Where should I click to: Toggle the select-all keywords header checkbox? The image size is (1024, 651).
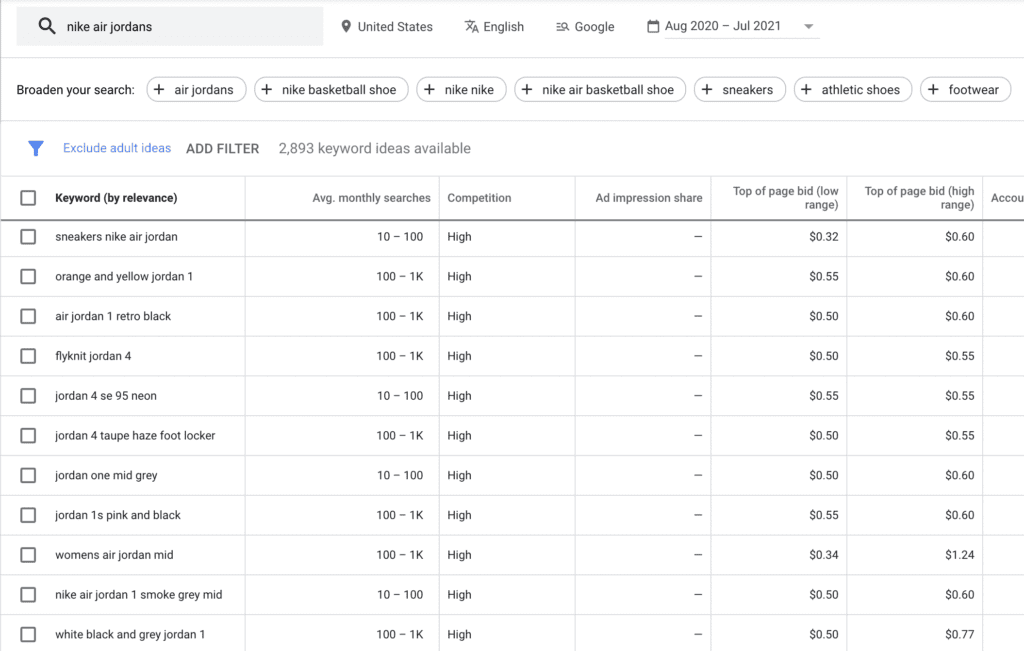pos(28,198)
